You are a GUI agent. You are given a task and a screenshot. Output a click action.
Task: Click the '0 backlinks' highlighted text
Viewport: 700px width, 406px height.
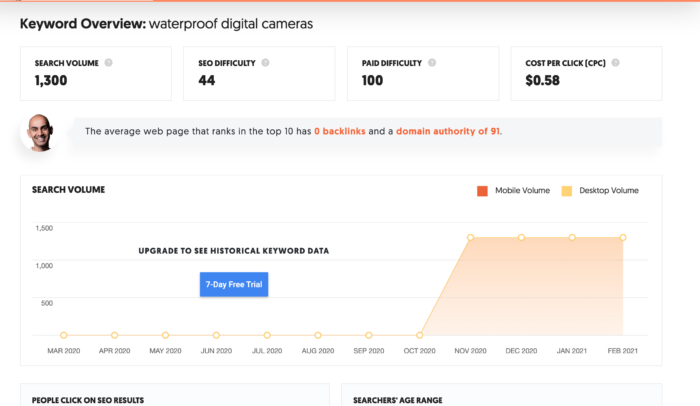pos(340,131)
